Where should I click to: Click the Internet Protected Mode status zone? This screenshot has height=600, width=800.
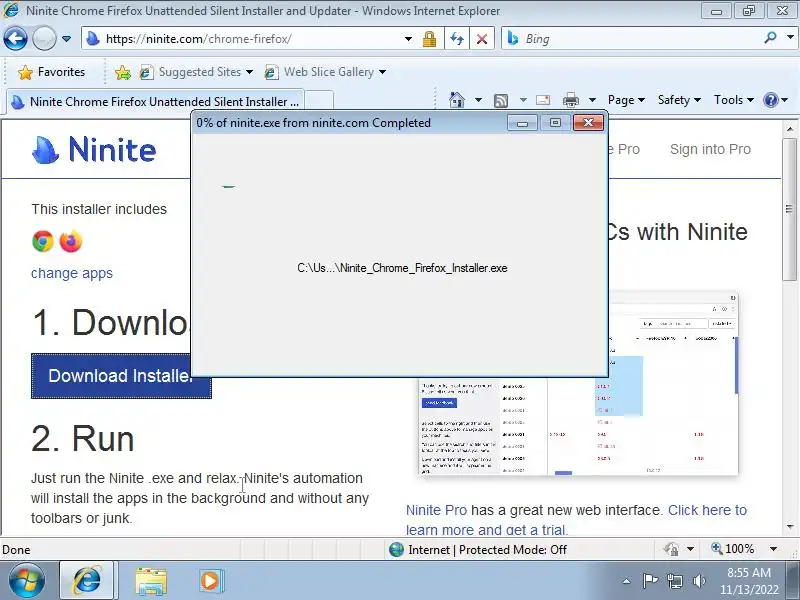click(x=478, y=549)
